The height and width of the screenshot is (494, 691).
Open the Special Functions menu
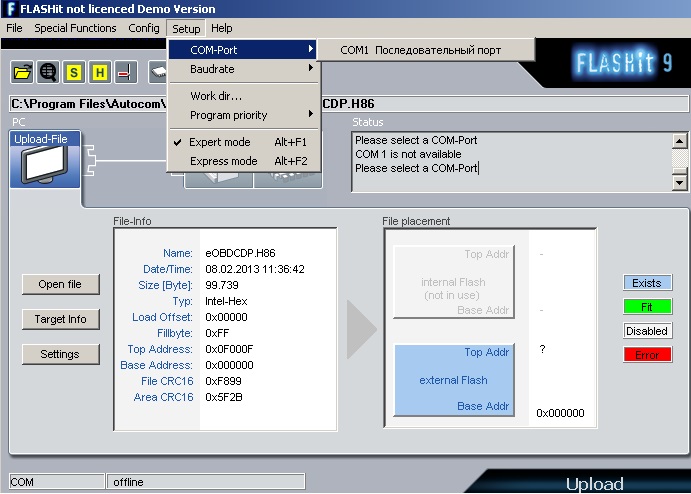[75, 28]
